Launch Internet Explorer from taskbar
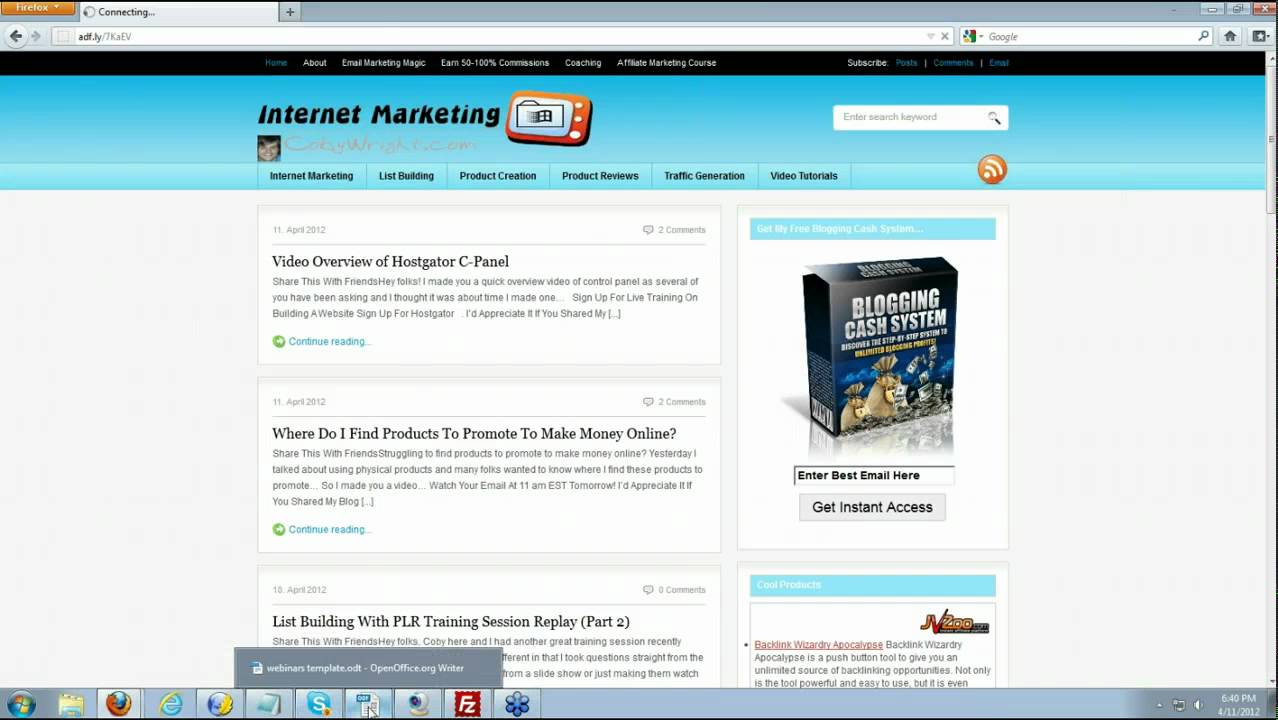Screen dimensions: 1278x720 tap(171, 704)
